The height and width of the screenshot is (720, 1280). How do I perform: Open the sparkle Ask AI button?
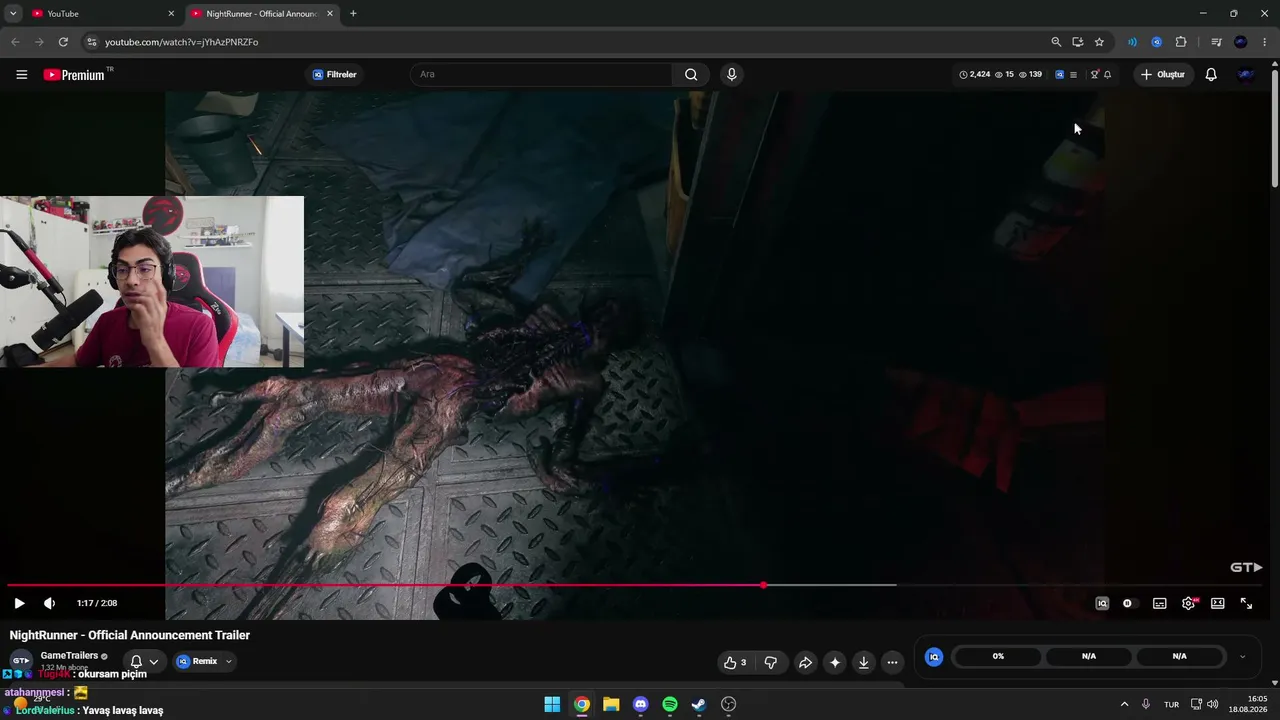click(x=835, y=662)
